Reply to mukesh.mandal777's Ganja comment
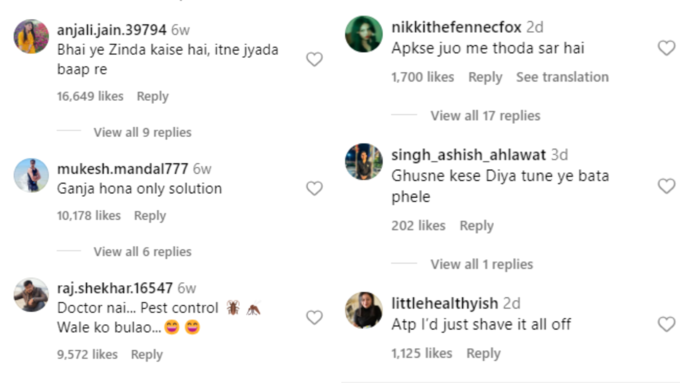The image size is (680, 383). [x=150, y=216]
